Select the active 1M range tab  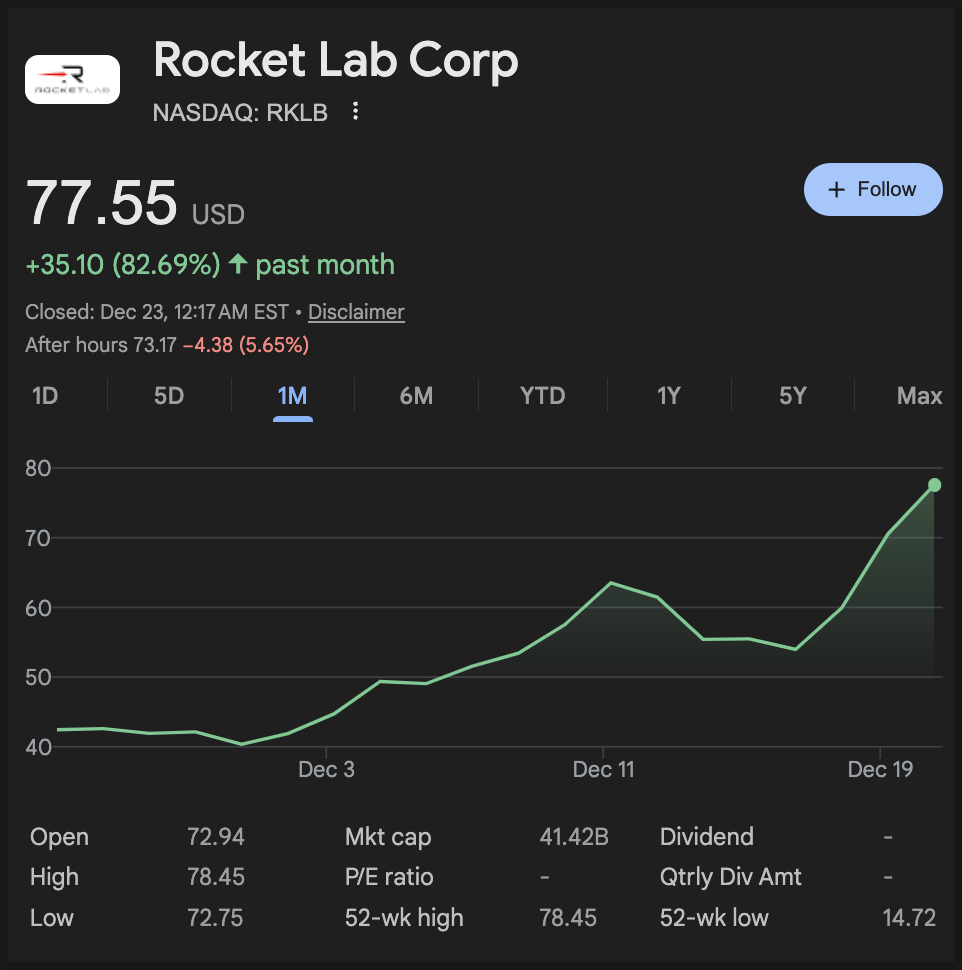(292, 396)
